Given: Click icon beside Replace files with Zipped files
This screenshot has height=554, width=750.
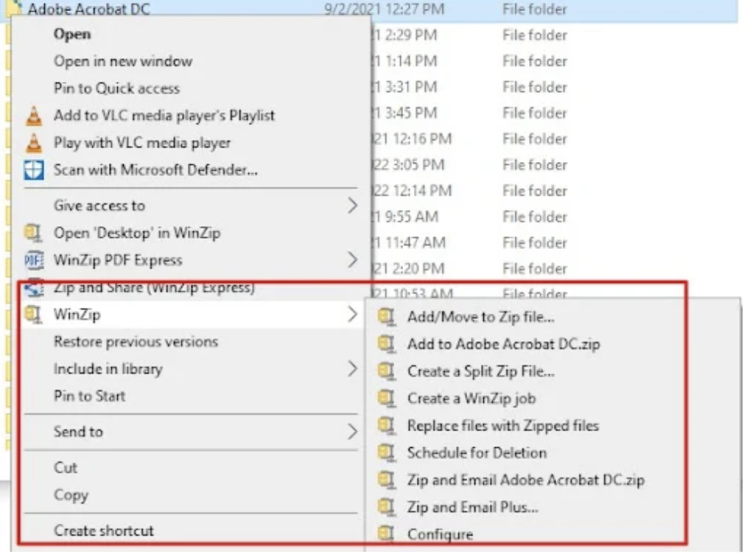Looking at the screenshot, I should (x=386, y=425).
